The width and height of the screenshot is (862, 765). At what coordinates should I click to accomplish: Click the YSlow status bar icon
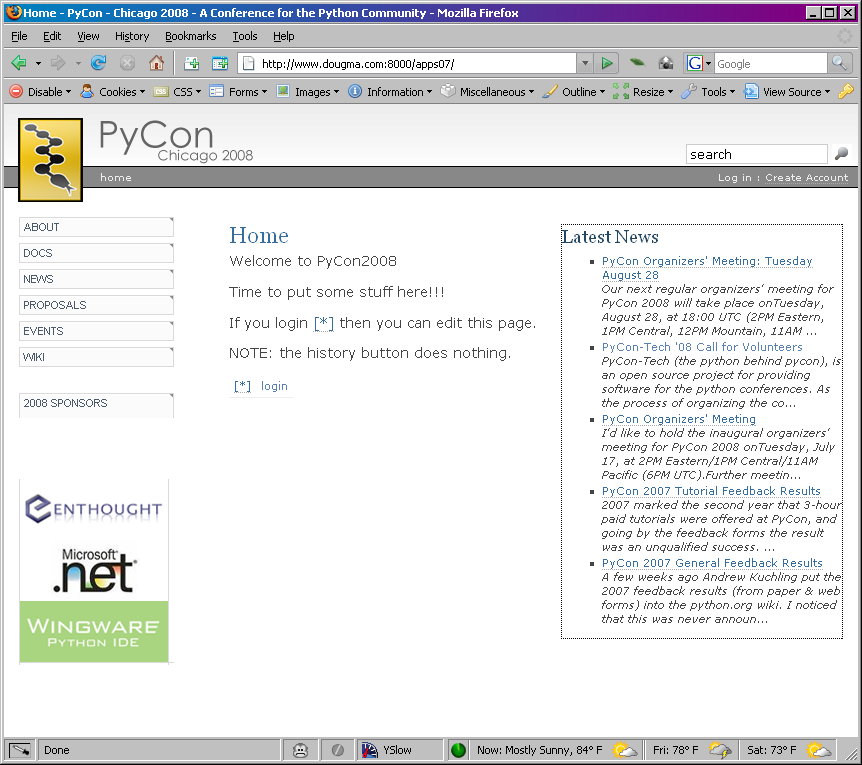click(370, 749)
